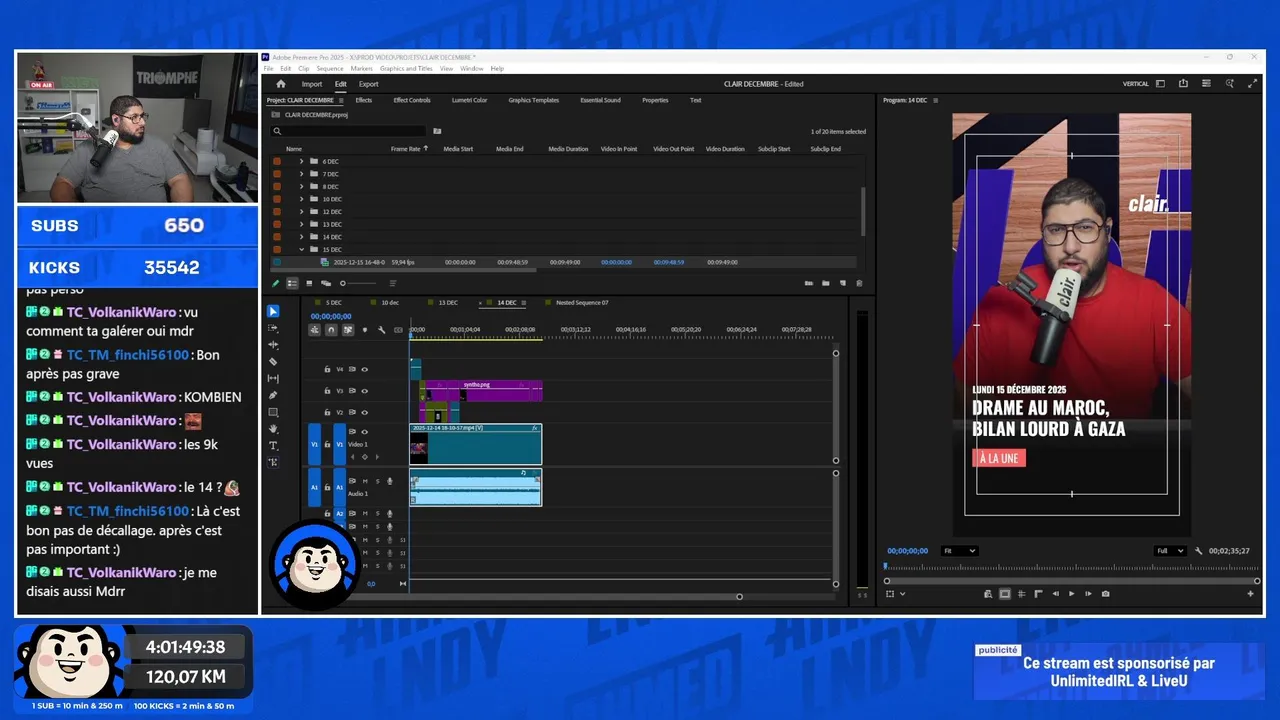The height and width of the screenshot is (720, 1280).
Task: Select the Ripple Edit tool
Action: click(273, 345)
